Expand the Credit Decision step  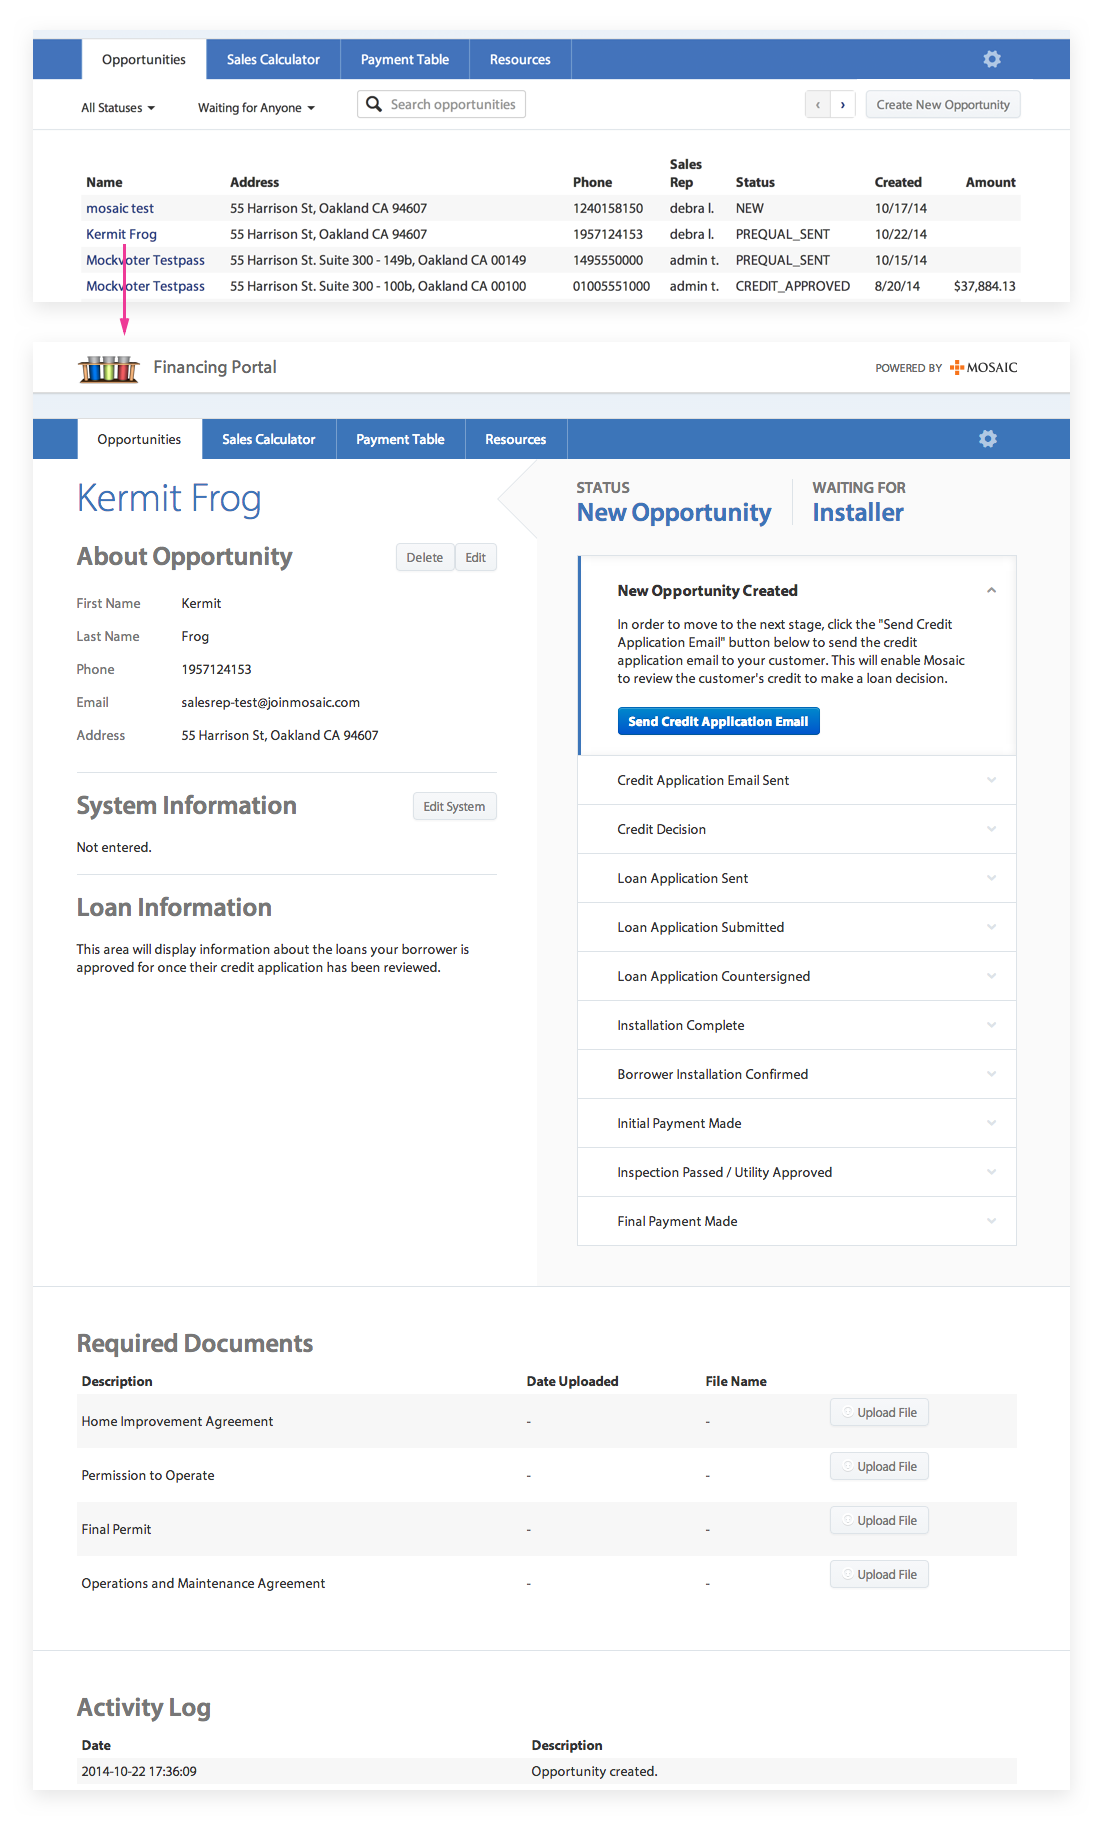coord(991,829)
